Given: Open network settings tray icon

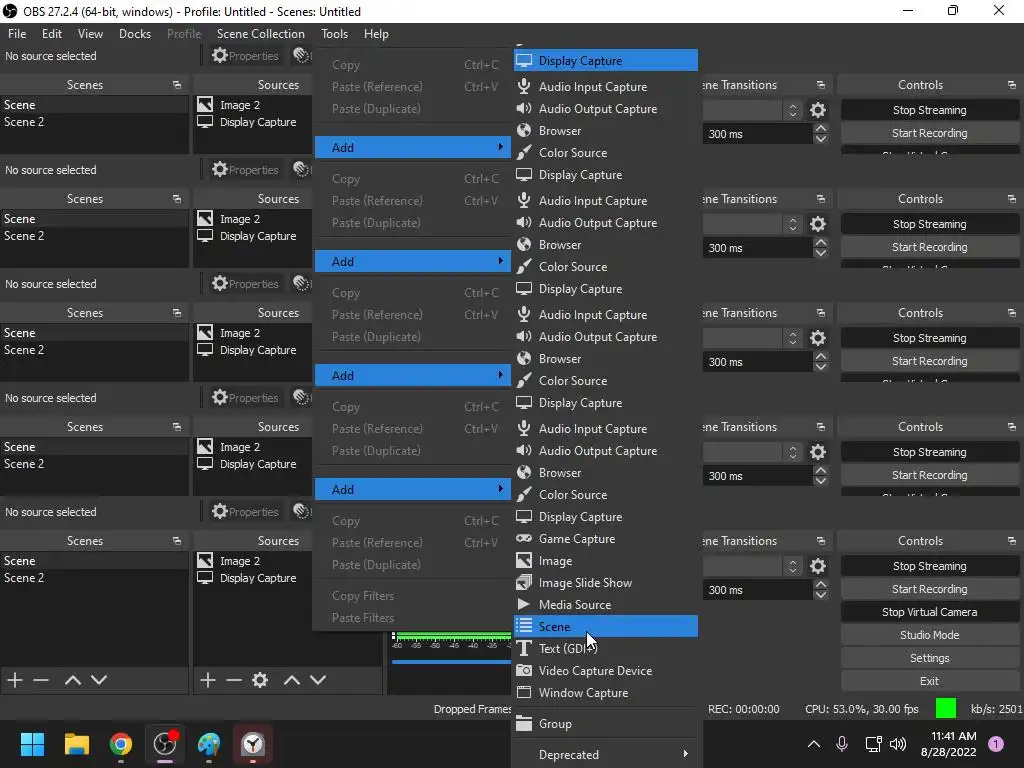Looking at the screenshot, I should click(873, 744).
